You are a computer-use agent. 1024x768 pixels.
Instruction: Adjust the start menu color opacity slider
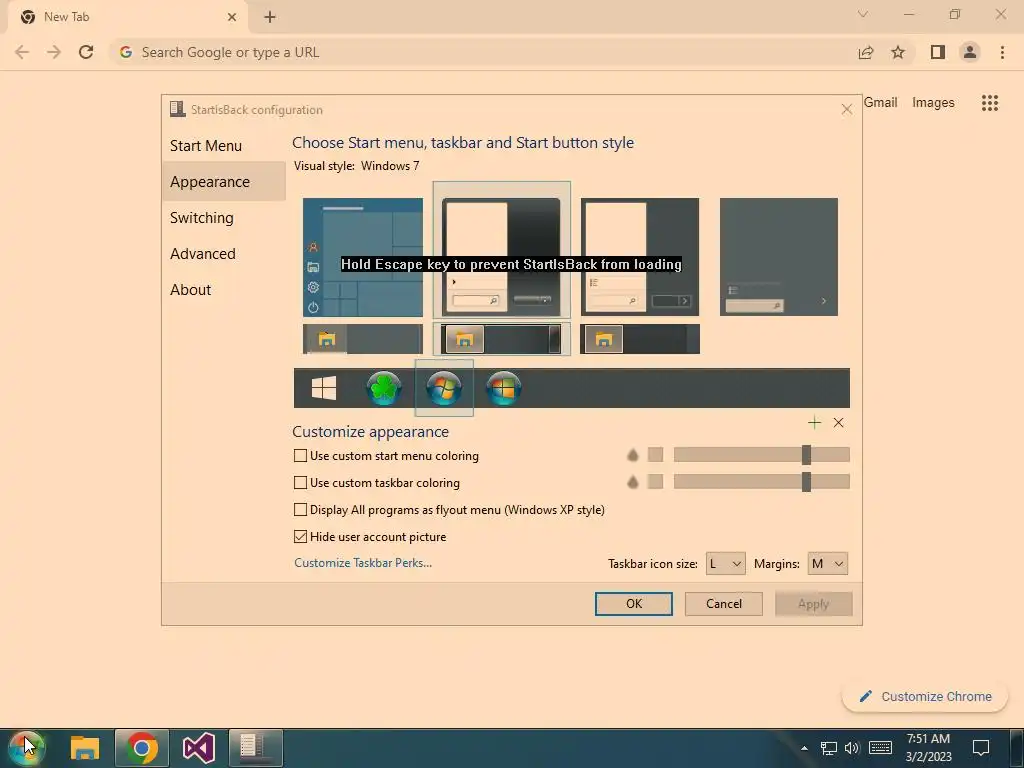tap(761, 455)
